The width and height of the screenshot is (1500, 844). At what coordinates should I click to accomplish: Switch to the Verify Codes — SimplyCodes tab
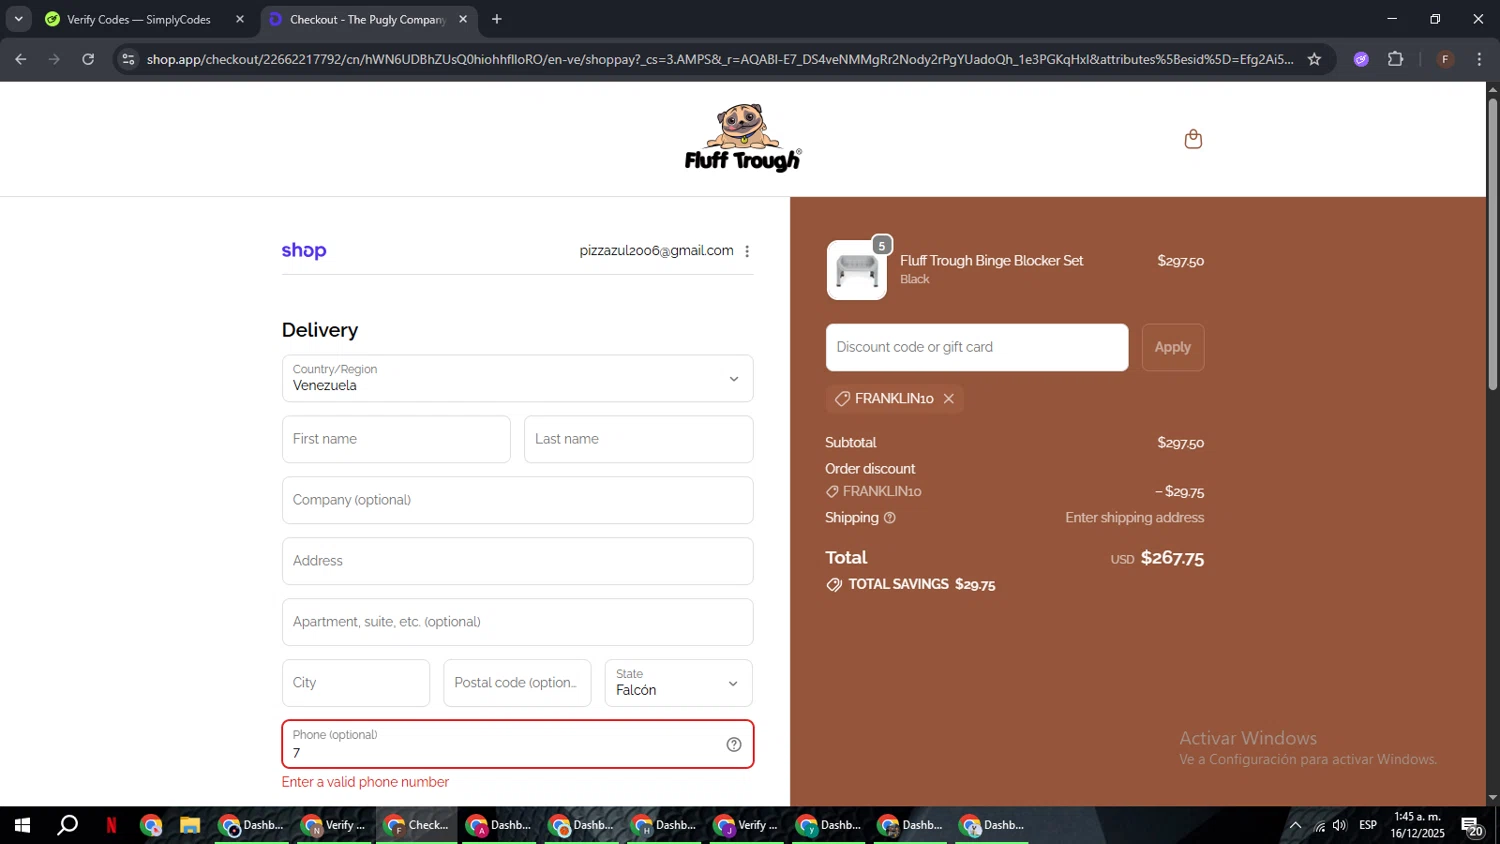coord(138,19)
